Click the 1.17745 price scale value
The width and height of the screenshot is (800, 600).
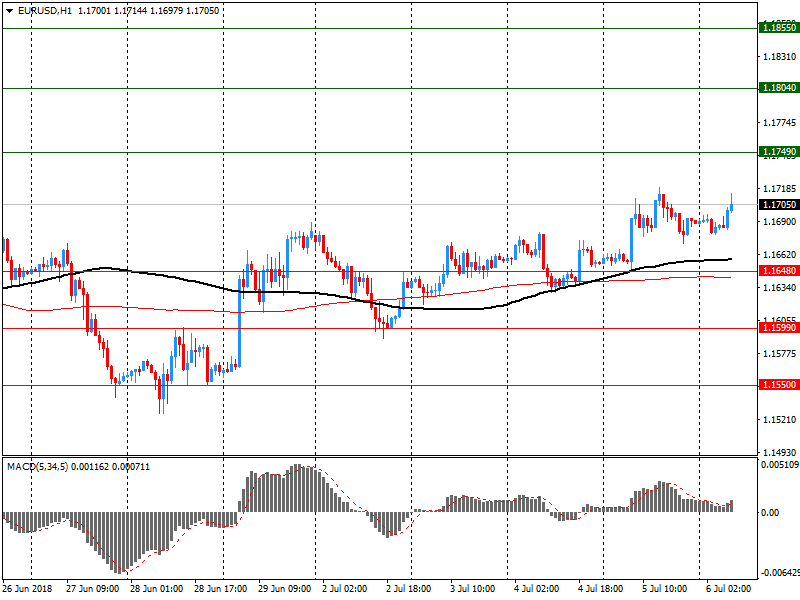(x=778, y=123)
